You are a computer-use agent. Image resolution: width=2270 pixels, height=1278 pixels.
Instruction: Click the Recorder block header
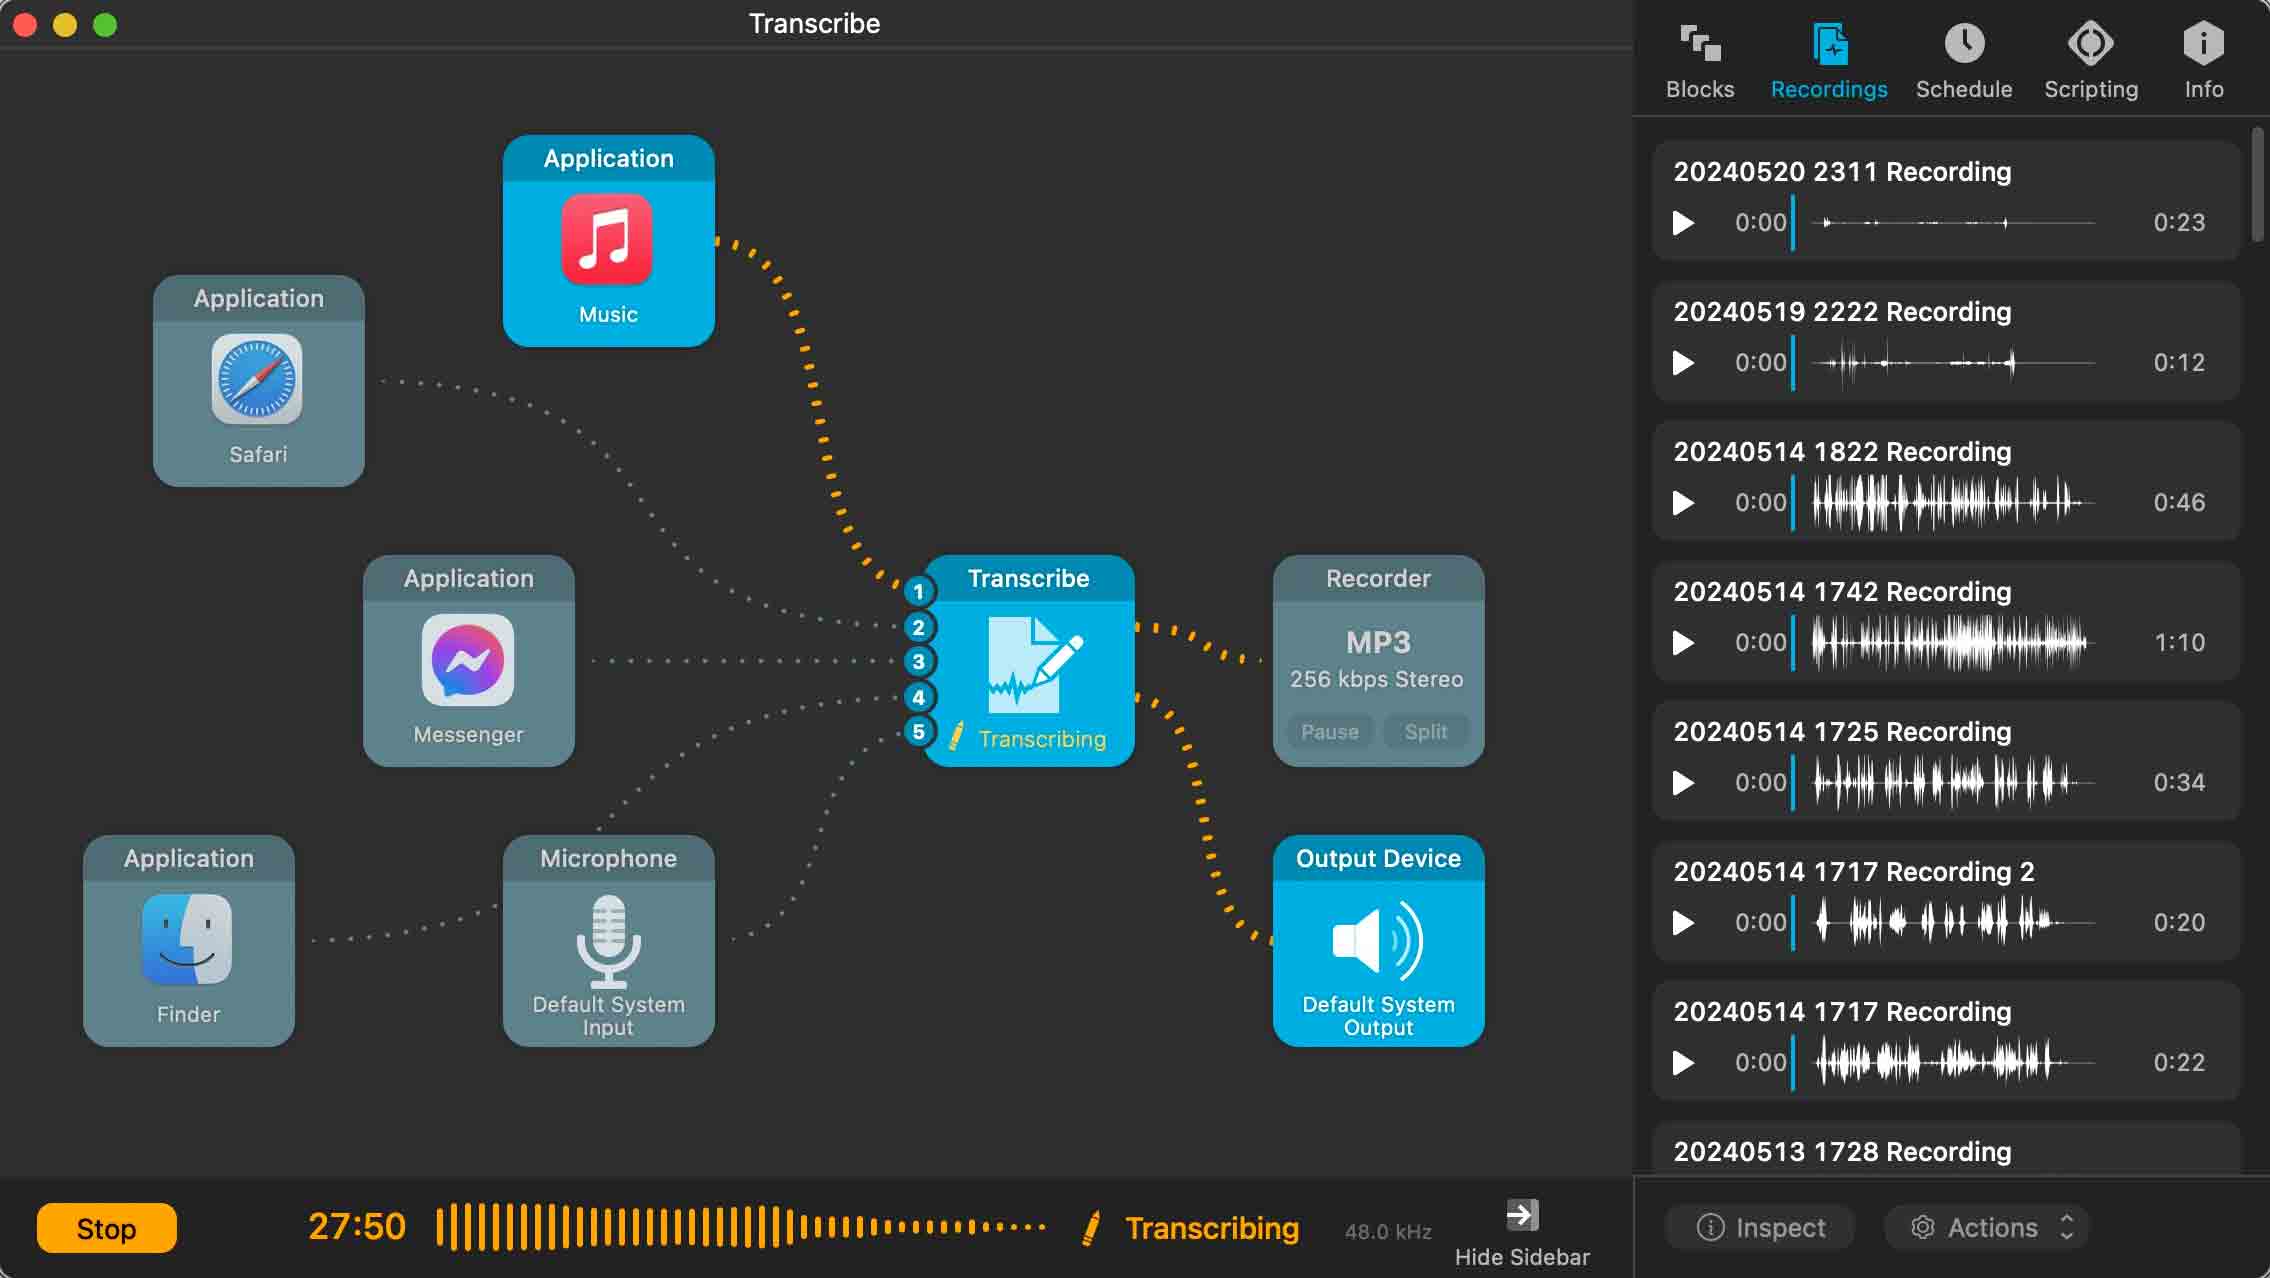coord(1378,579)
